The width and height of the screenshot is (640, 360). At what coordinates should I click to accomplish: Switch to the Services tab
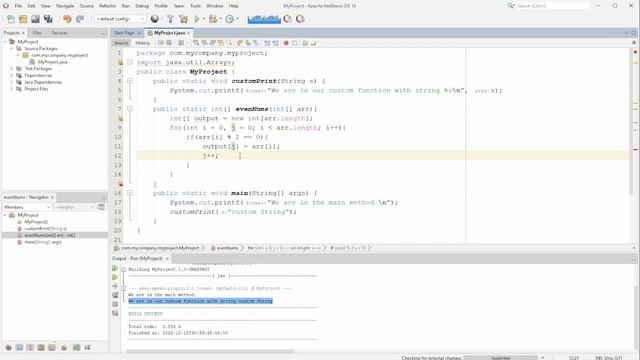pos(60,33)
